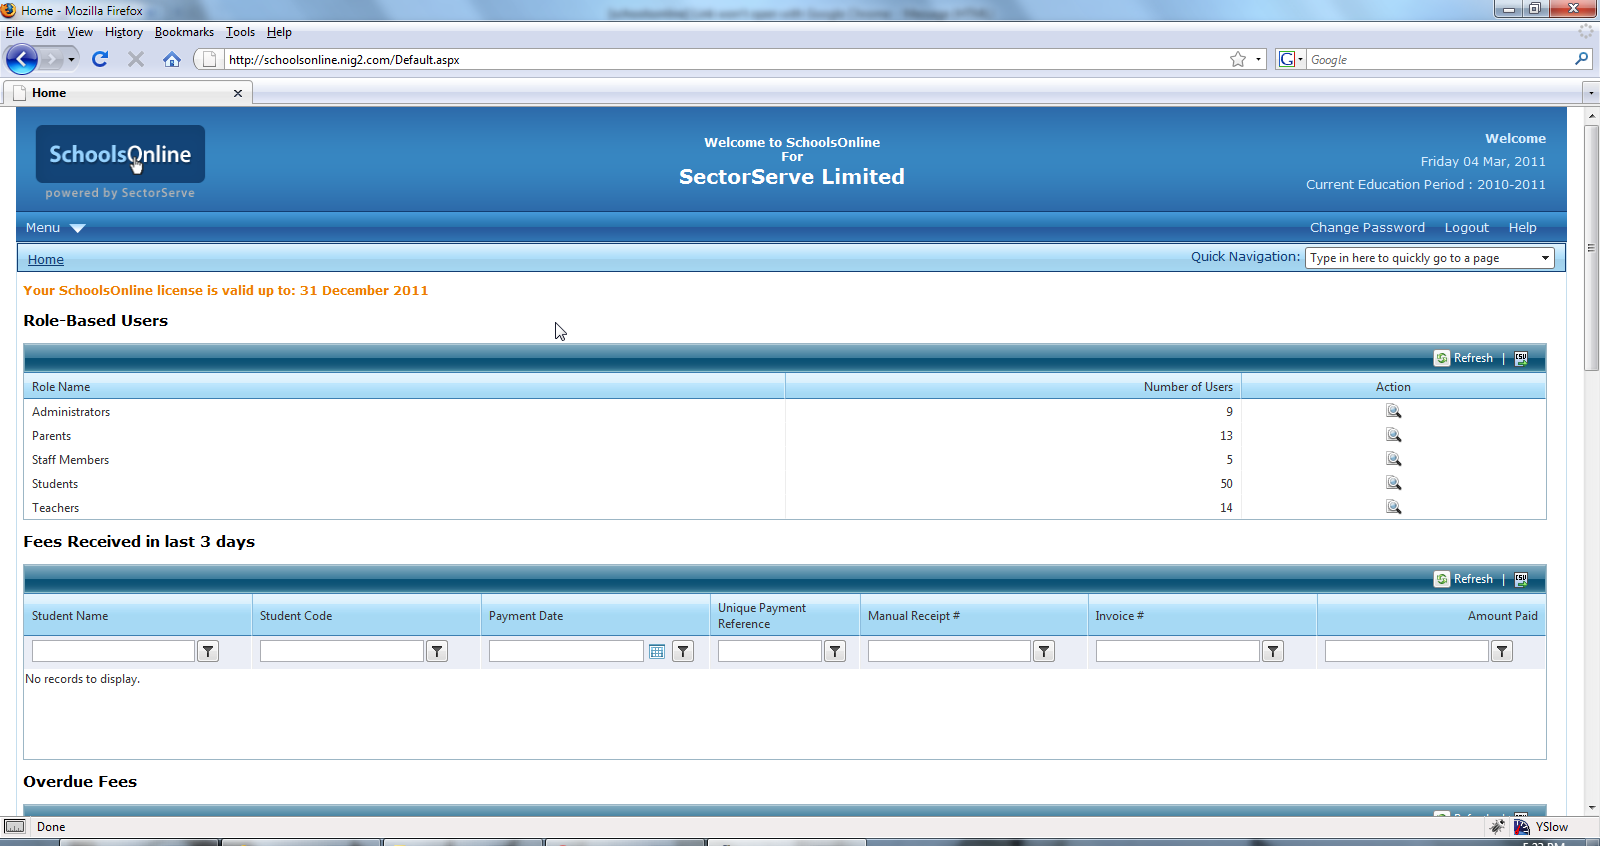Expand the SchoolsOnline Menu dropdown
Viewport: 1600px width, 846px height.
coord(55,228)
